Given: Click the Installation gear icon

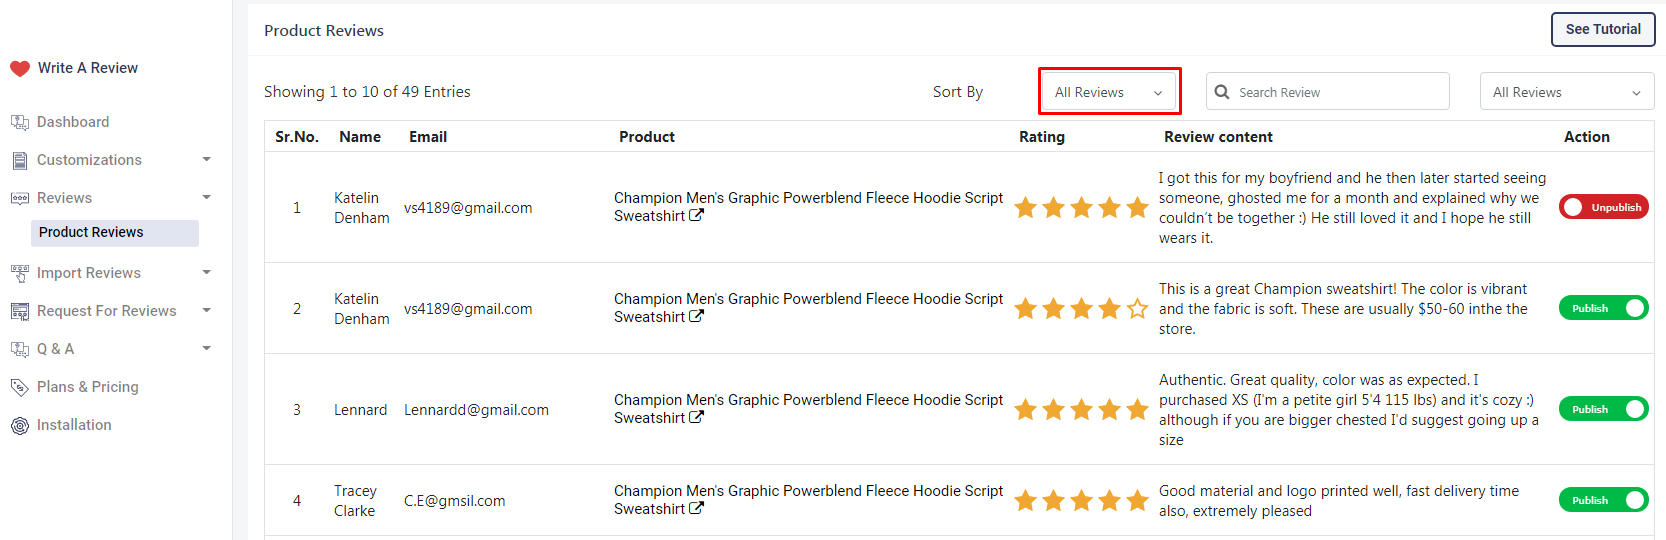Looking at the screenshot, I should [20, 426].
